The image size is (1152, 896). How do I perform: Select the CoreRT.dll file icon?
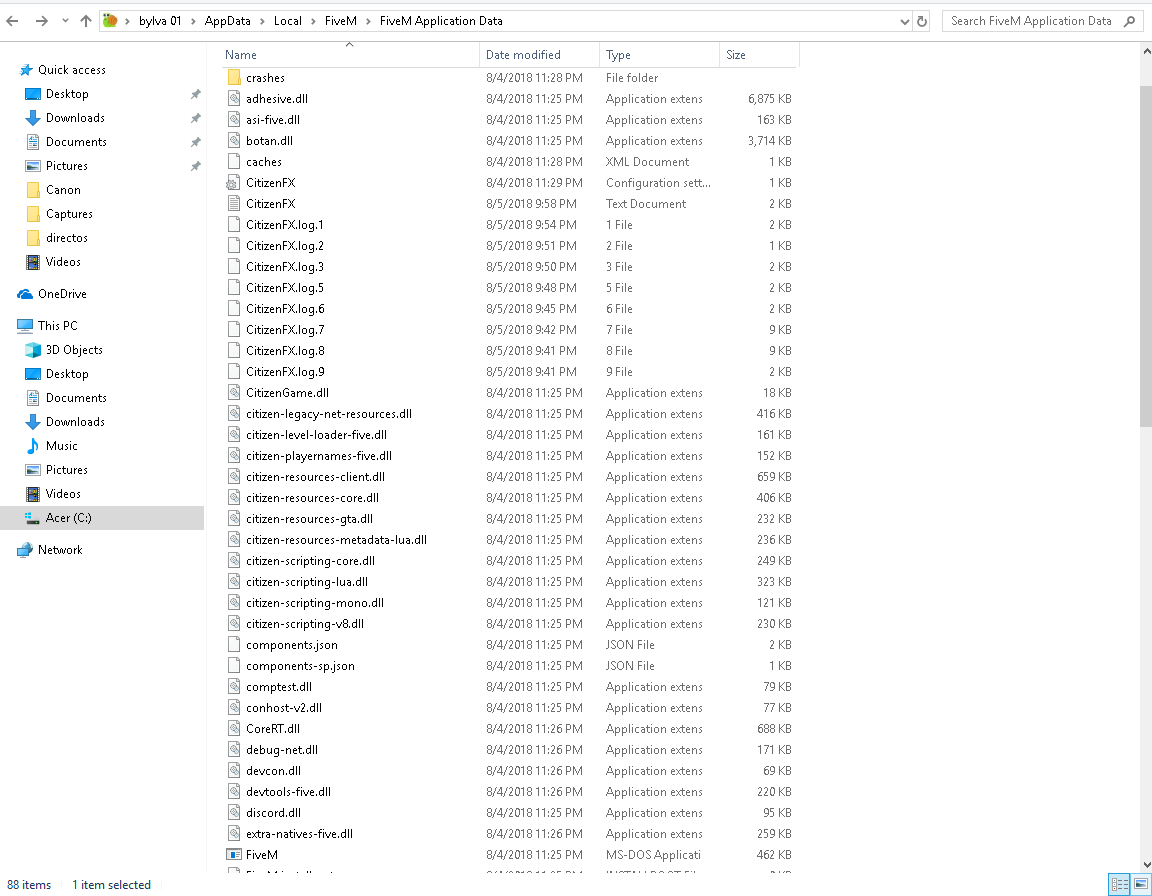click(234, 729)
